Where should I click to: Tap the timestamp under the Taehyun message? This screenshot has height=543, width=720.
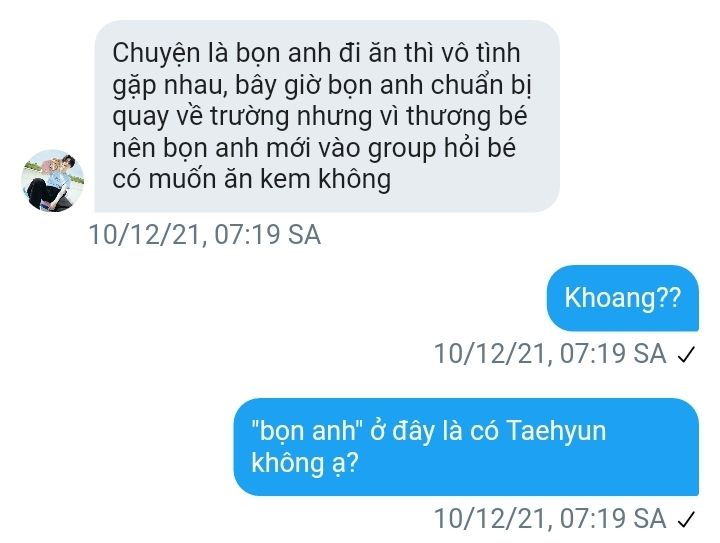[x=550, y=518]
